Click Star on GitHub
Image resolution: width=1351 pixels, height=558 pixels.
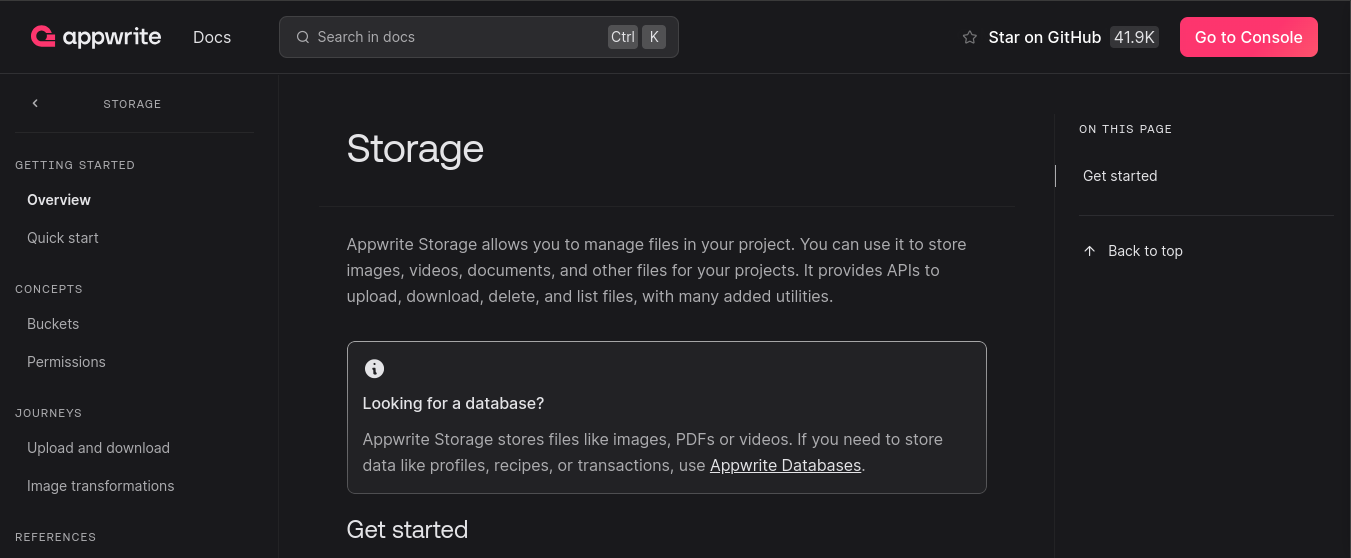pyautogui.click(x=1044, y=37)
